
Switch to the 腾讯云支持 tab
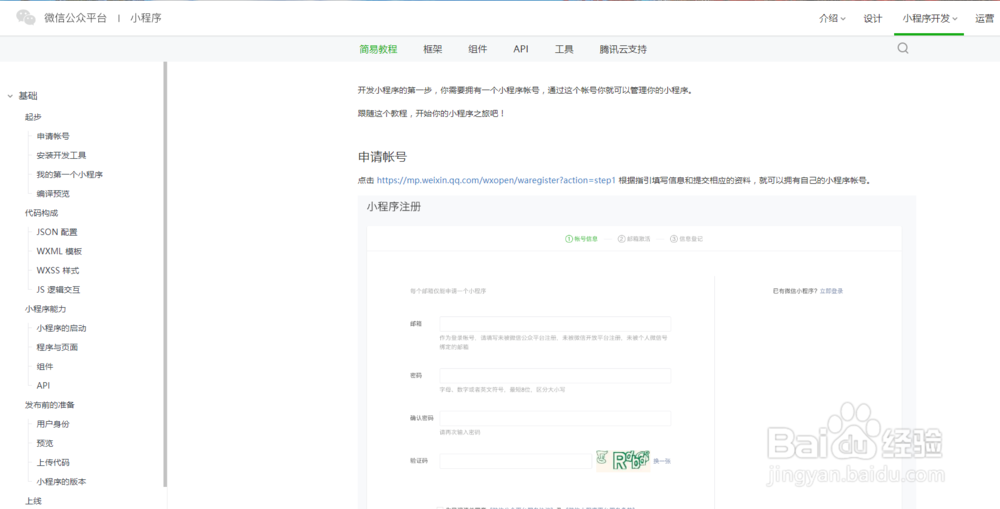point(623,49)
